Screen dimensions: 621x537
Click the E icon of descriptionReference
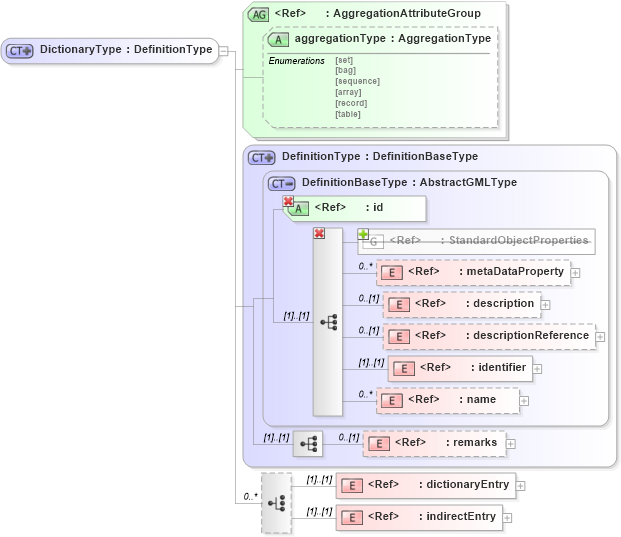coord(399,337)
